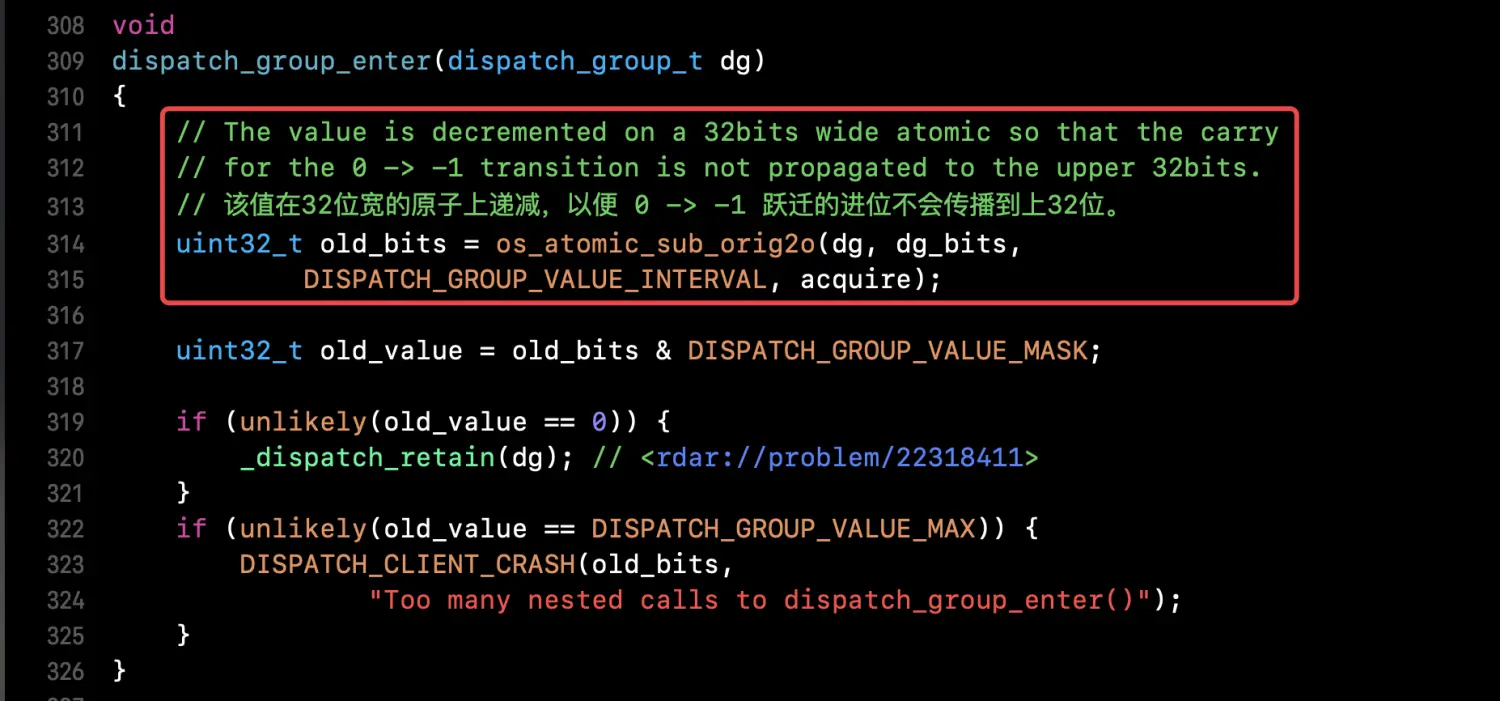Click the os_atomic_sub_orig2o call
The image size is (1500, 701).
[x=655, y=244]
